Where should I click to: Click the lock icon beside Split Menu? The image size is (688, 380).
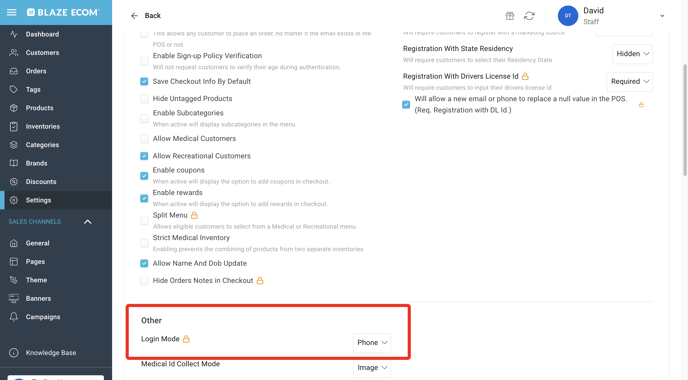click(x=194, y=215)
